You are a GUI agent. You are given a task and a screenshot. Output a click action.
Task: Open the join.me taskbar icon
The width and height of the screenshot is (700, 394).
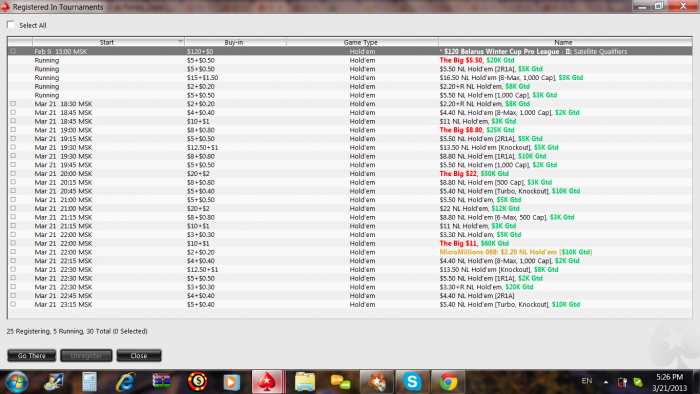[x=341, y=382]
